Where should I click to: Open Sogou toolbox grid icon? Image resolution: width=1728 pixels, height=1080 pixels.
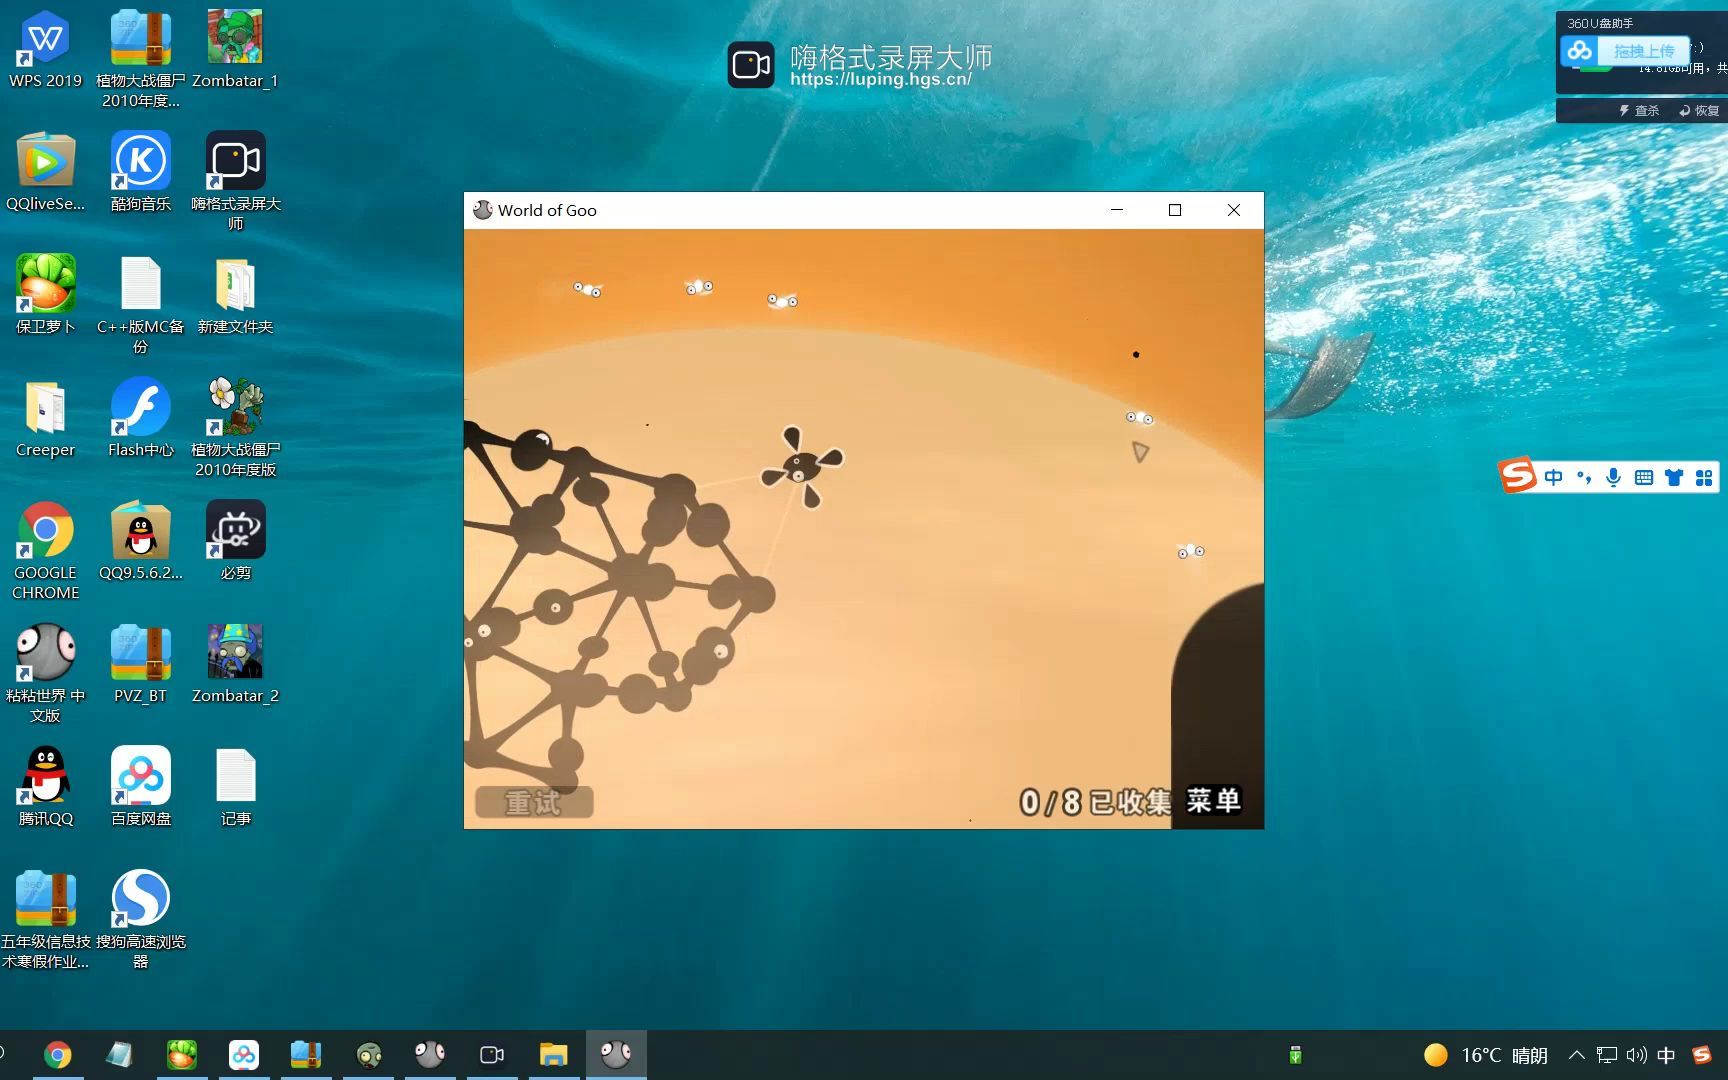click(1704, 477)
